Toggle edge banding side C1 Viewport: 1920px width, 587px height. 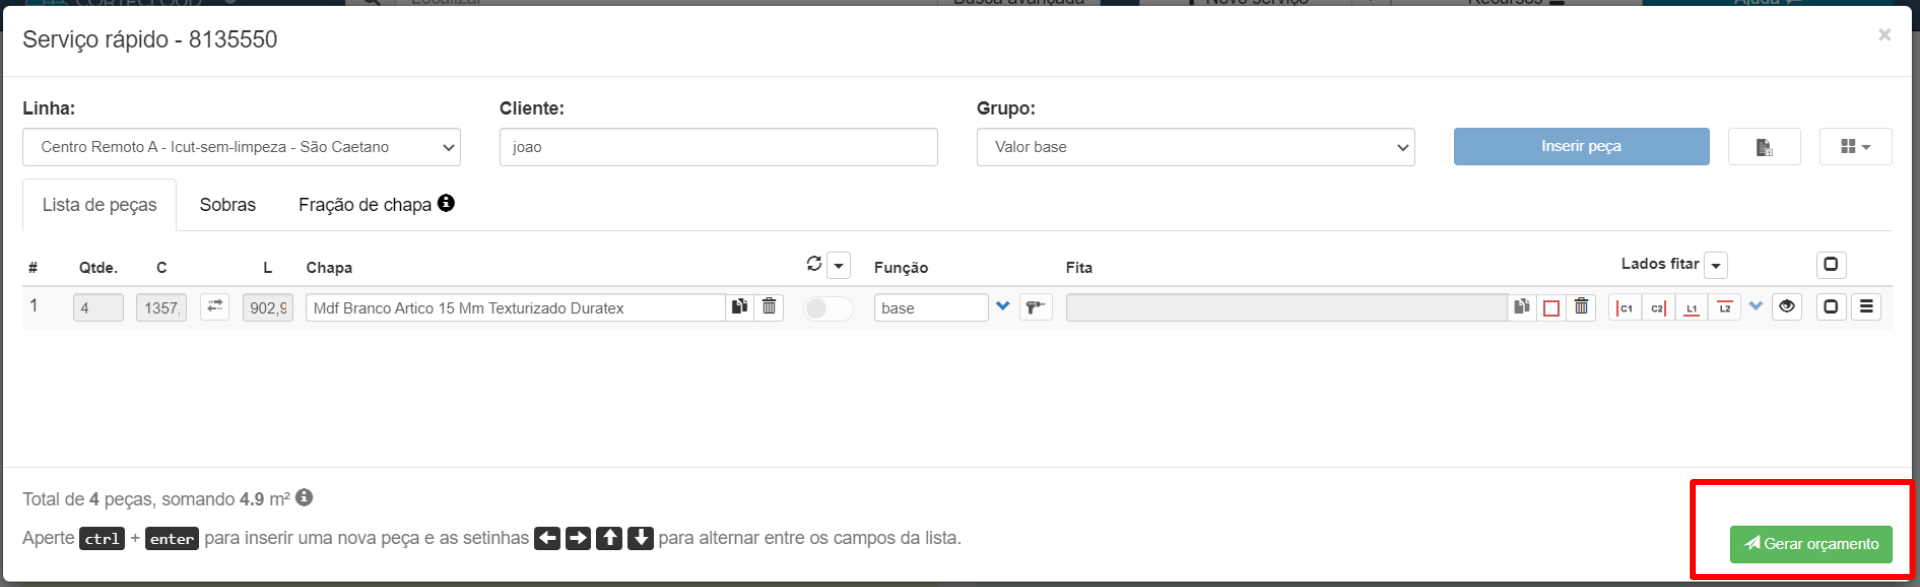pos(1625,308)
